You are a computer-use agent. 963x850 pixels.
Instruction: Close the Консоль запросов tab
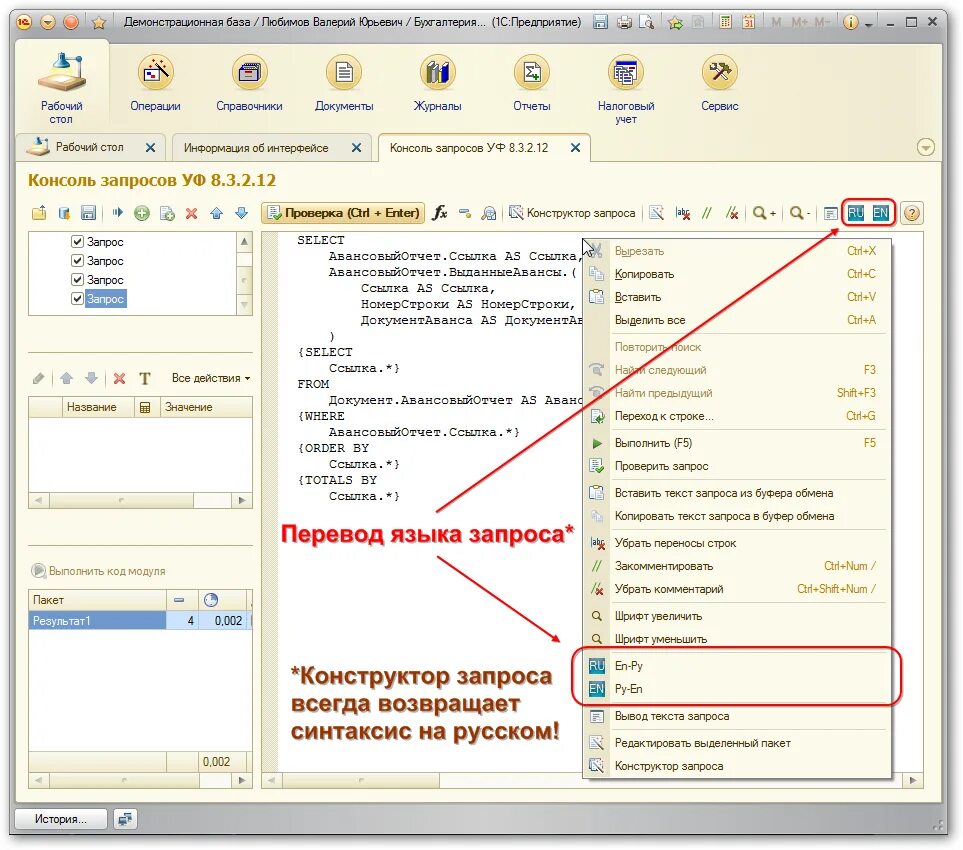tap(575, 147)
